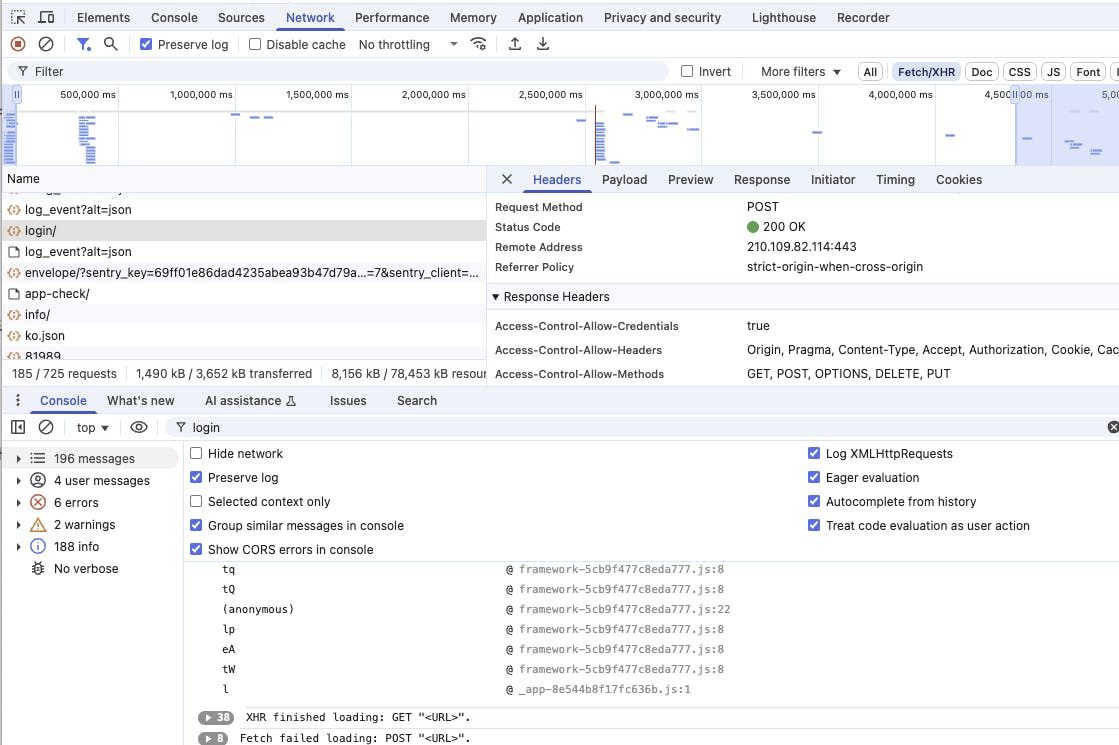This screenshot has height=745, width=1119.
Task: Toggle Show CORS errors in console
Action: [x=196, y=549]
